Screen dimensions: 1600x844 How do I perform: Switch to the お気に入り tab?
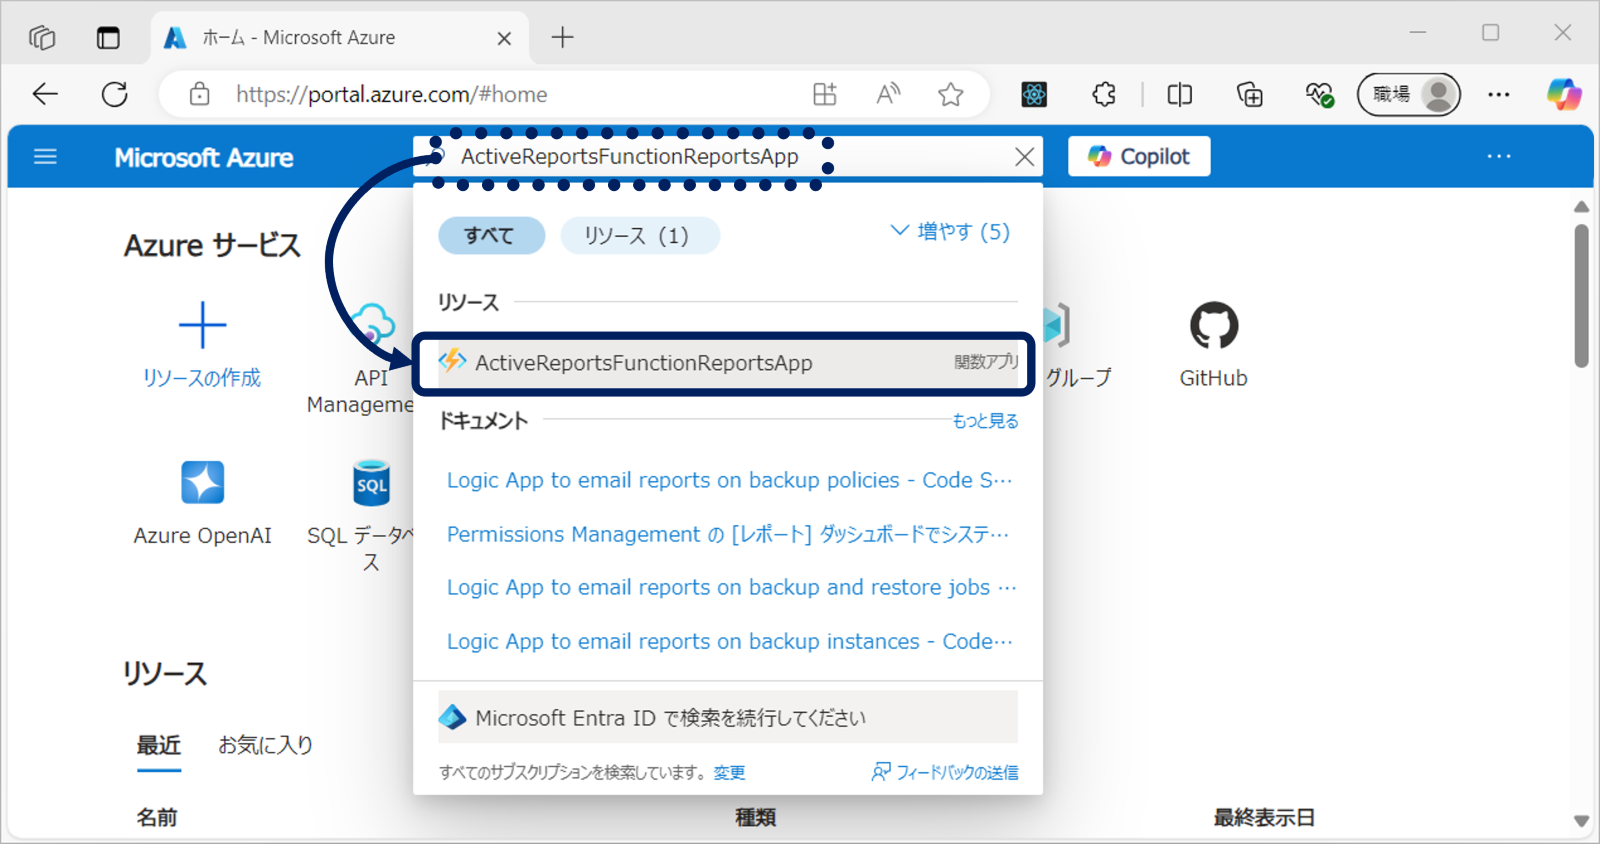(x=266, y=745)
